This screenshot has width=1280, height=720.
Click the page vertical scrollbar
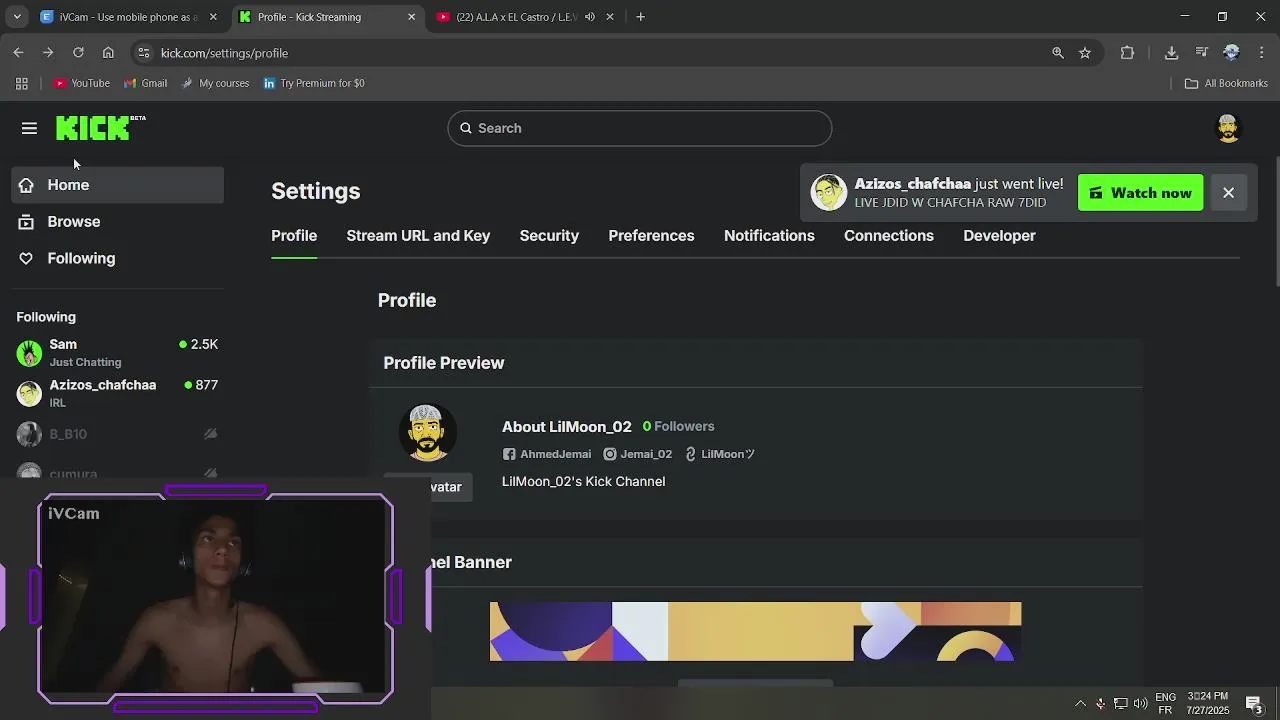[x=1276, y=222]
